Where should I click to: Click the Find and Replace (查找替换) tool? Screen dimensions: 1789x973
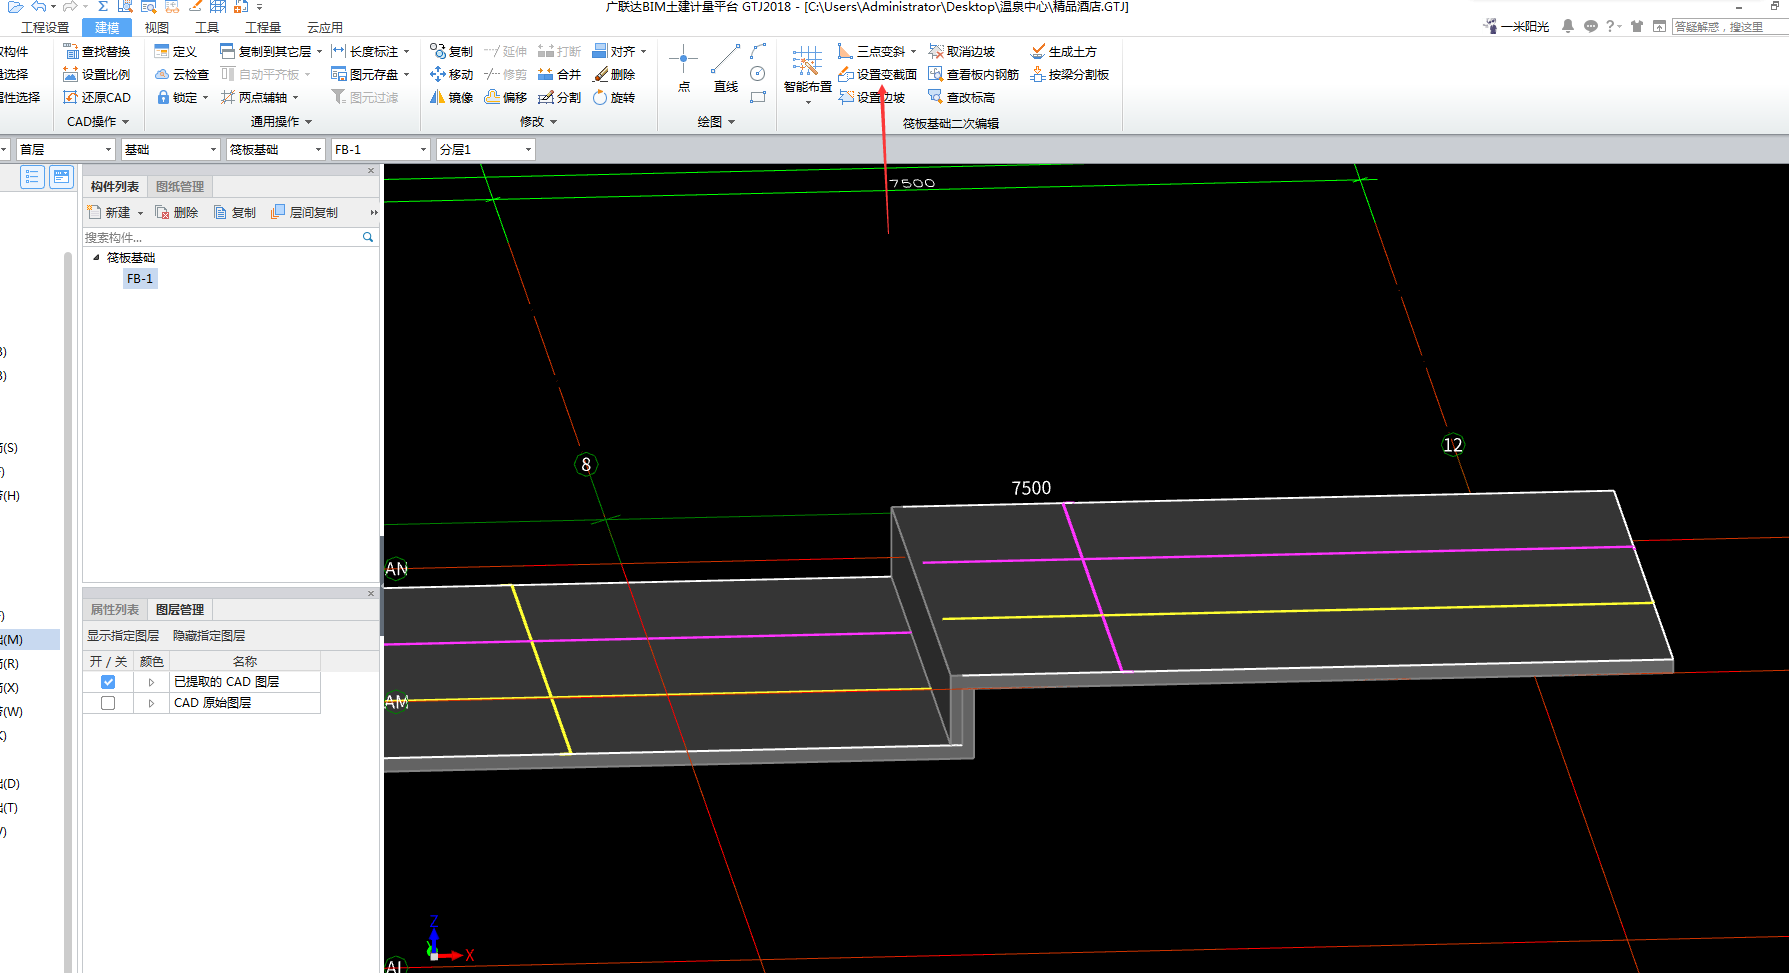tap(97, 51)
